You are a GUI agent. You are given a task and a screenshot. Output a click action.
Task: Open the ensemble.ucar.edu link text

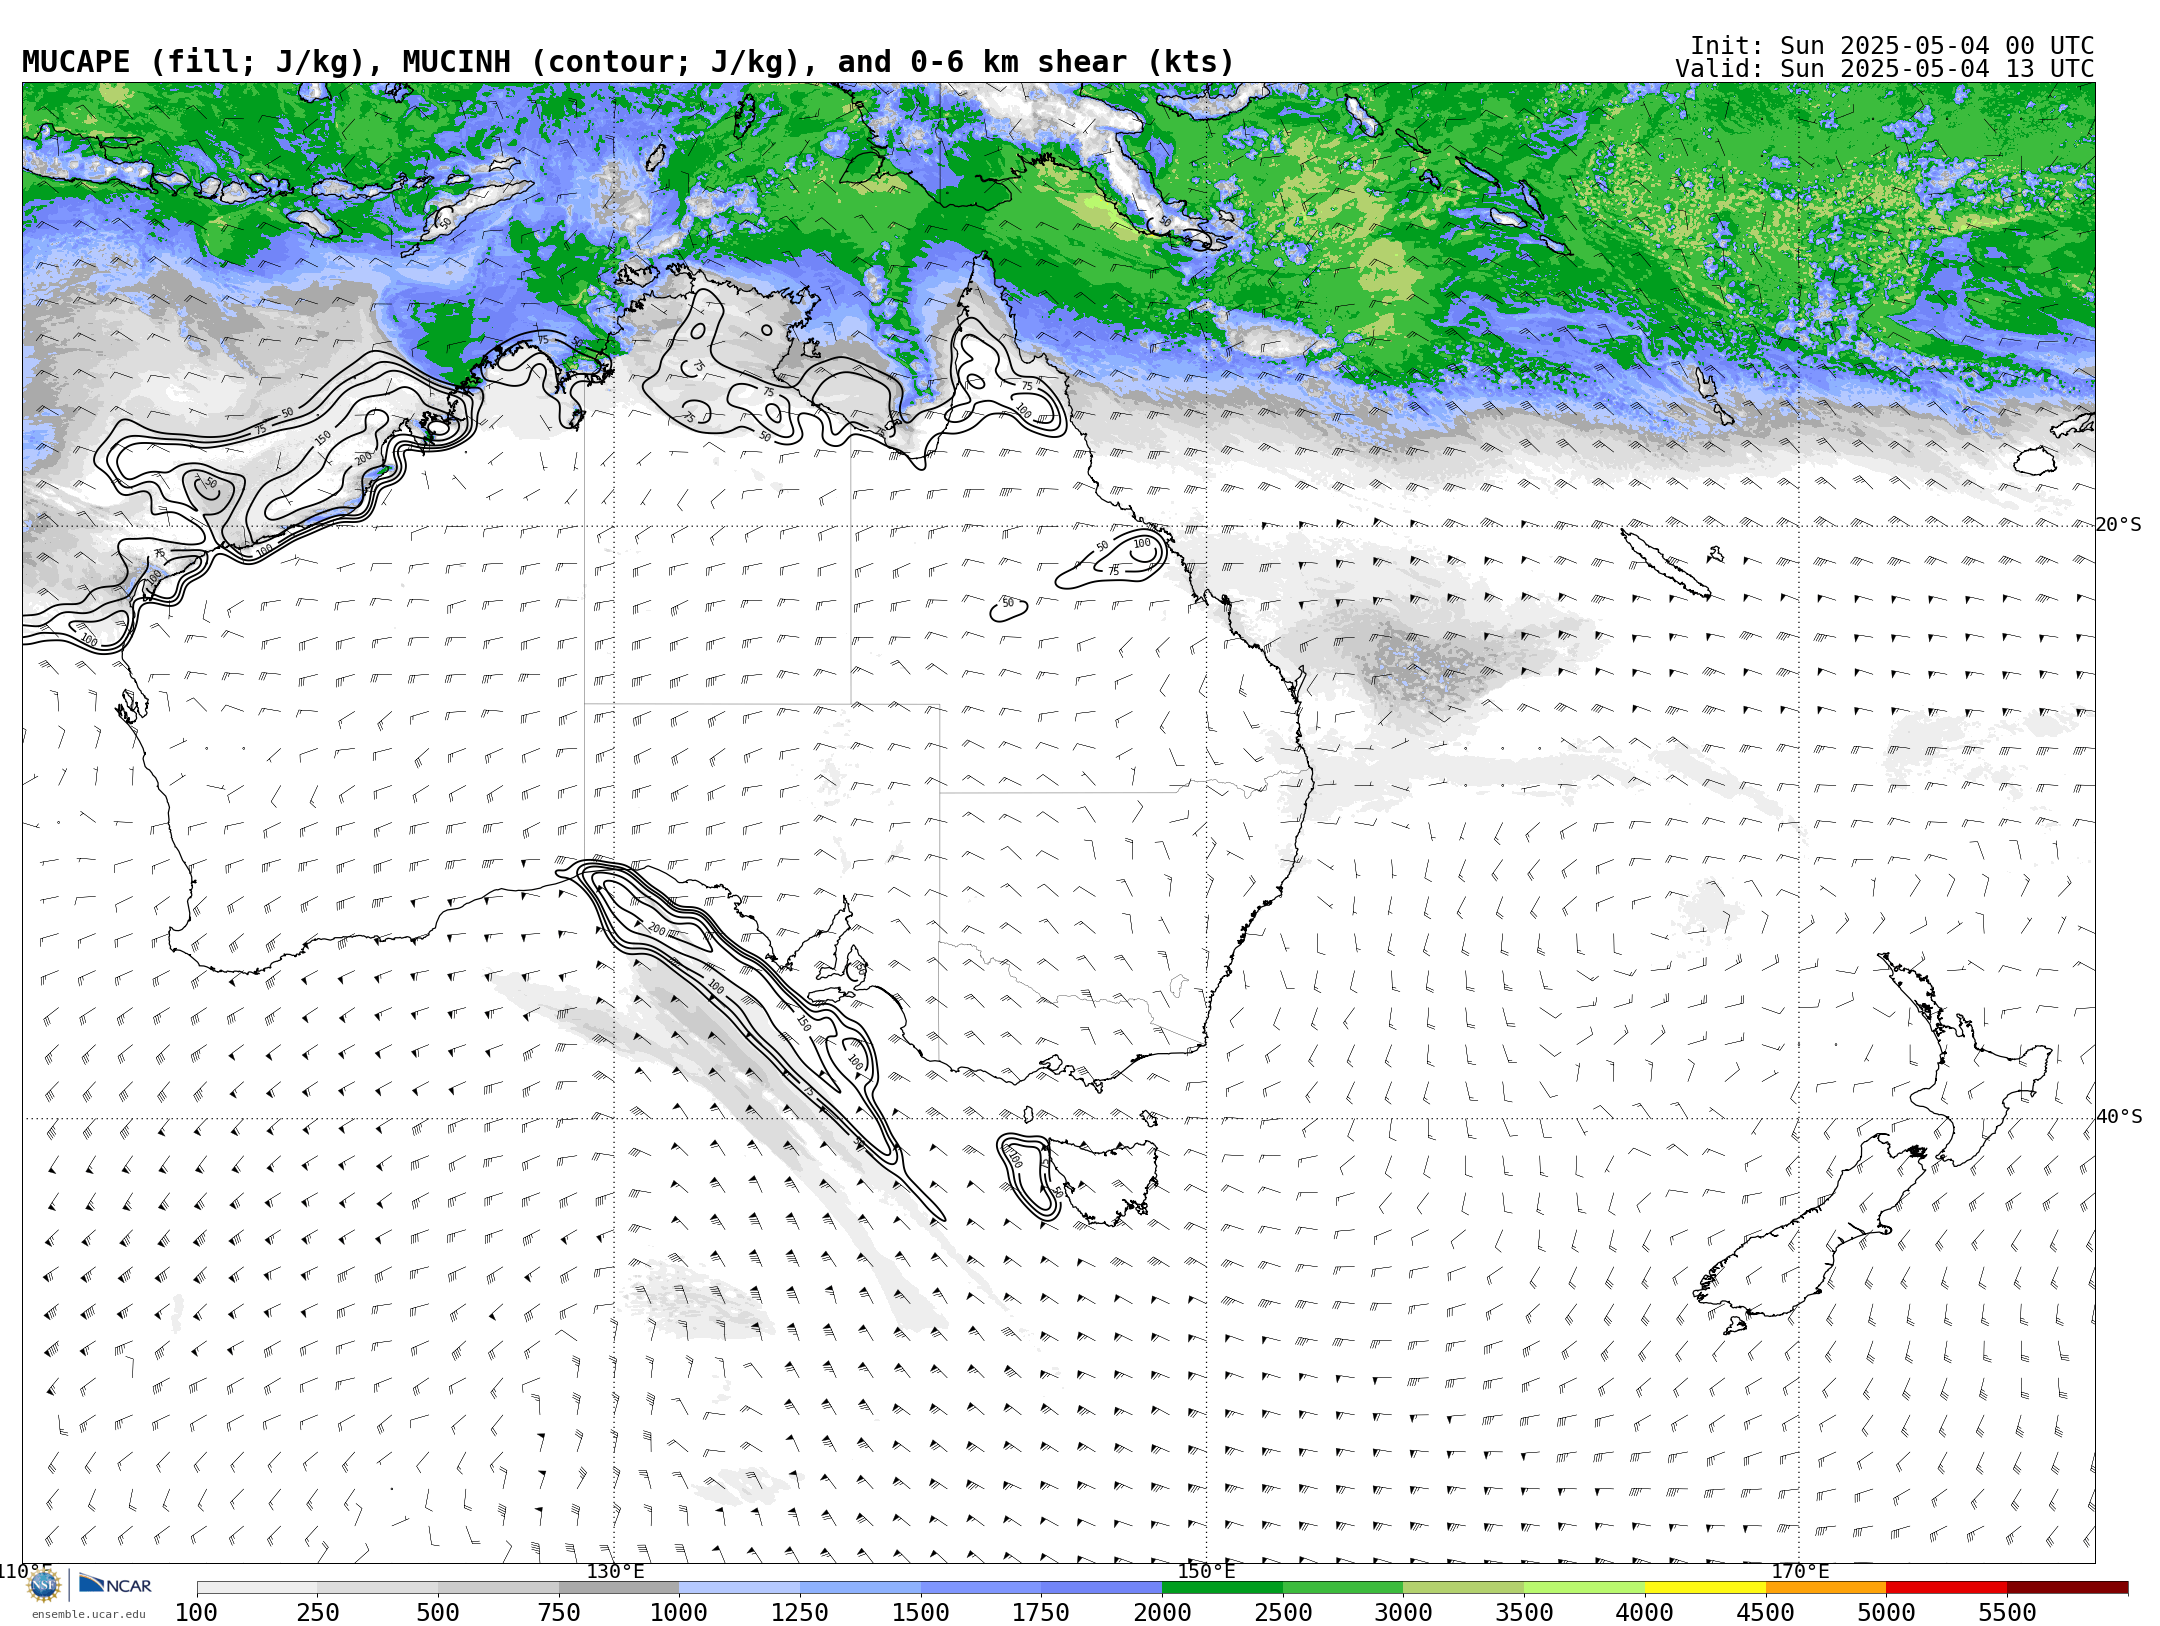(x=88, y=1614)
